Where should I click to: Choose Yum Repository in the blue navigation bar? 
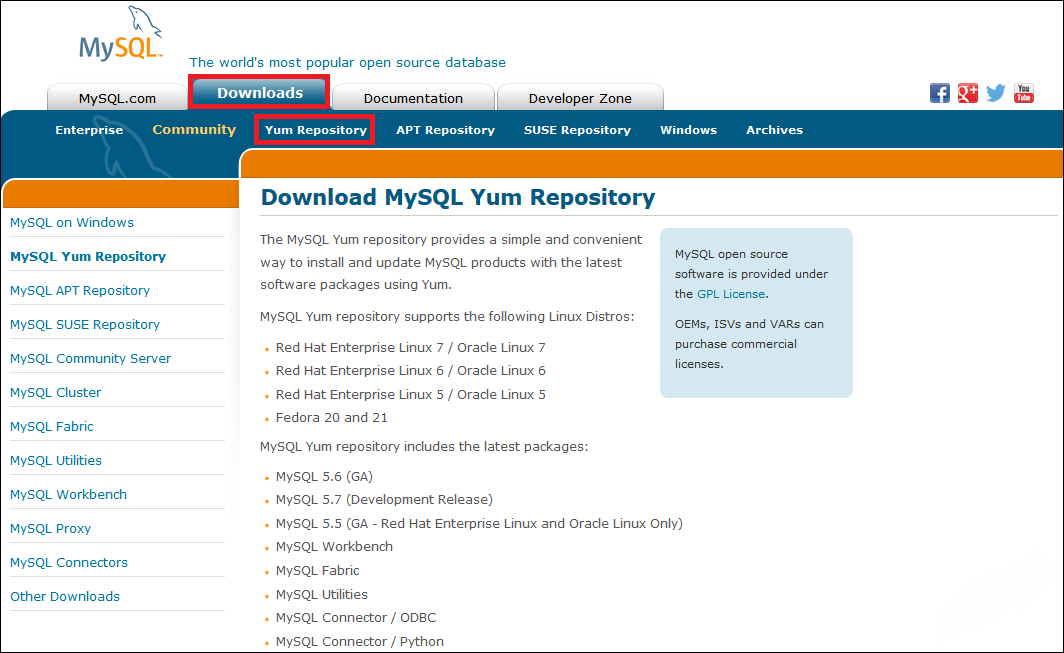pos(316,130)
